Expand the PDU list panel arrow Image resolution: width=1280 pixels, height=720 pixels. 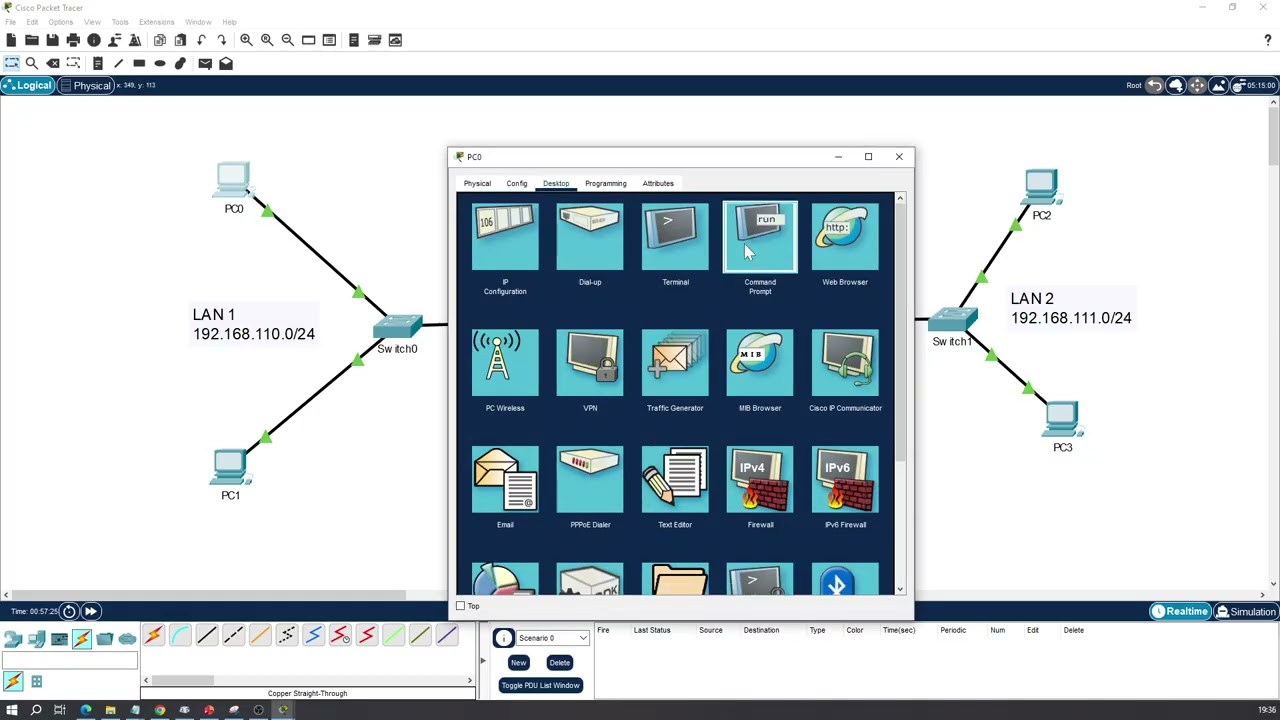pyautogui.click(x=483, y=661)
